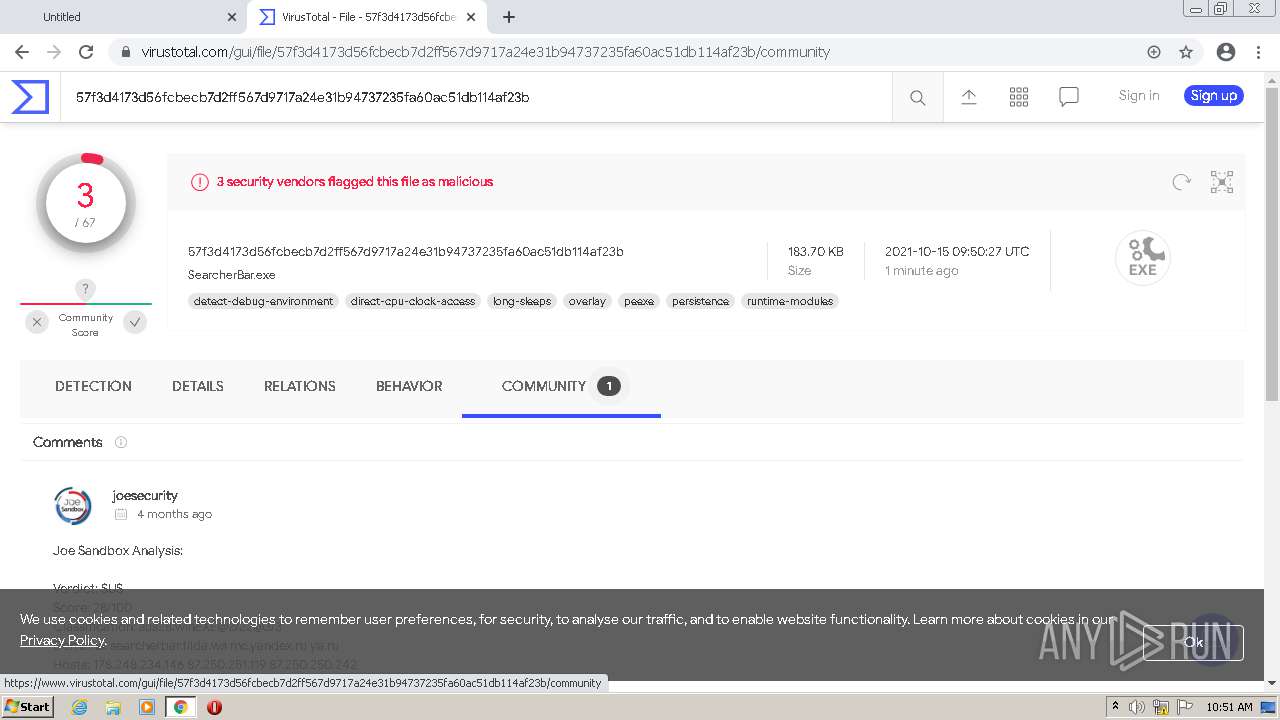
Task: Click the long-sleeps tag
Action: click(522, 301)
